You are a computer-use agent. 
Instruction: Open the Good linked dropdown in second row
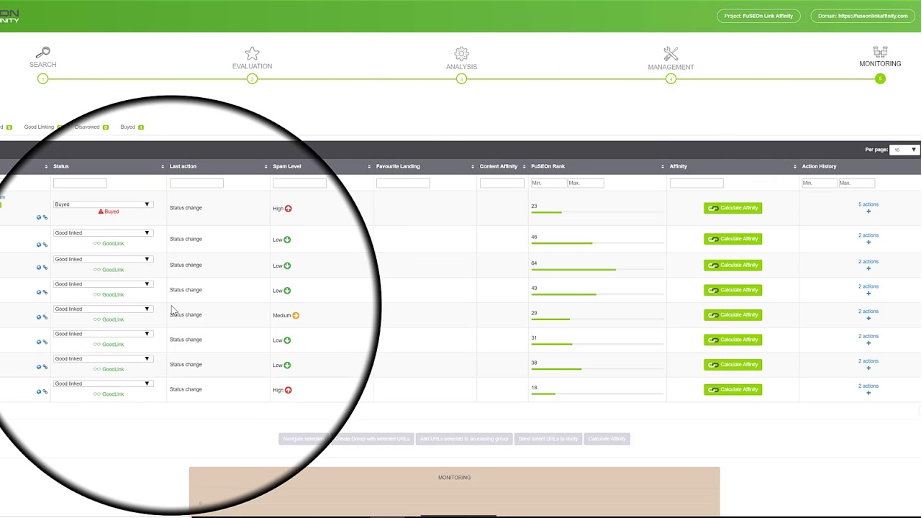pyautogui.click(x=103, y=233)
